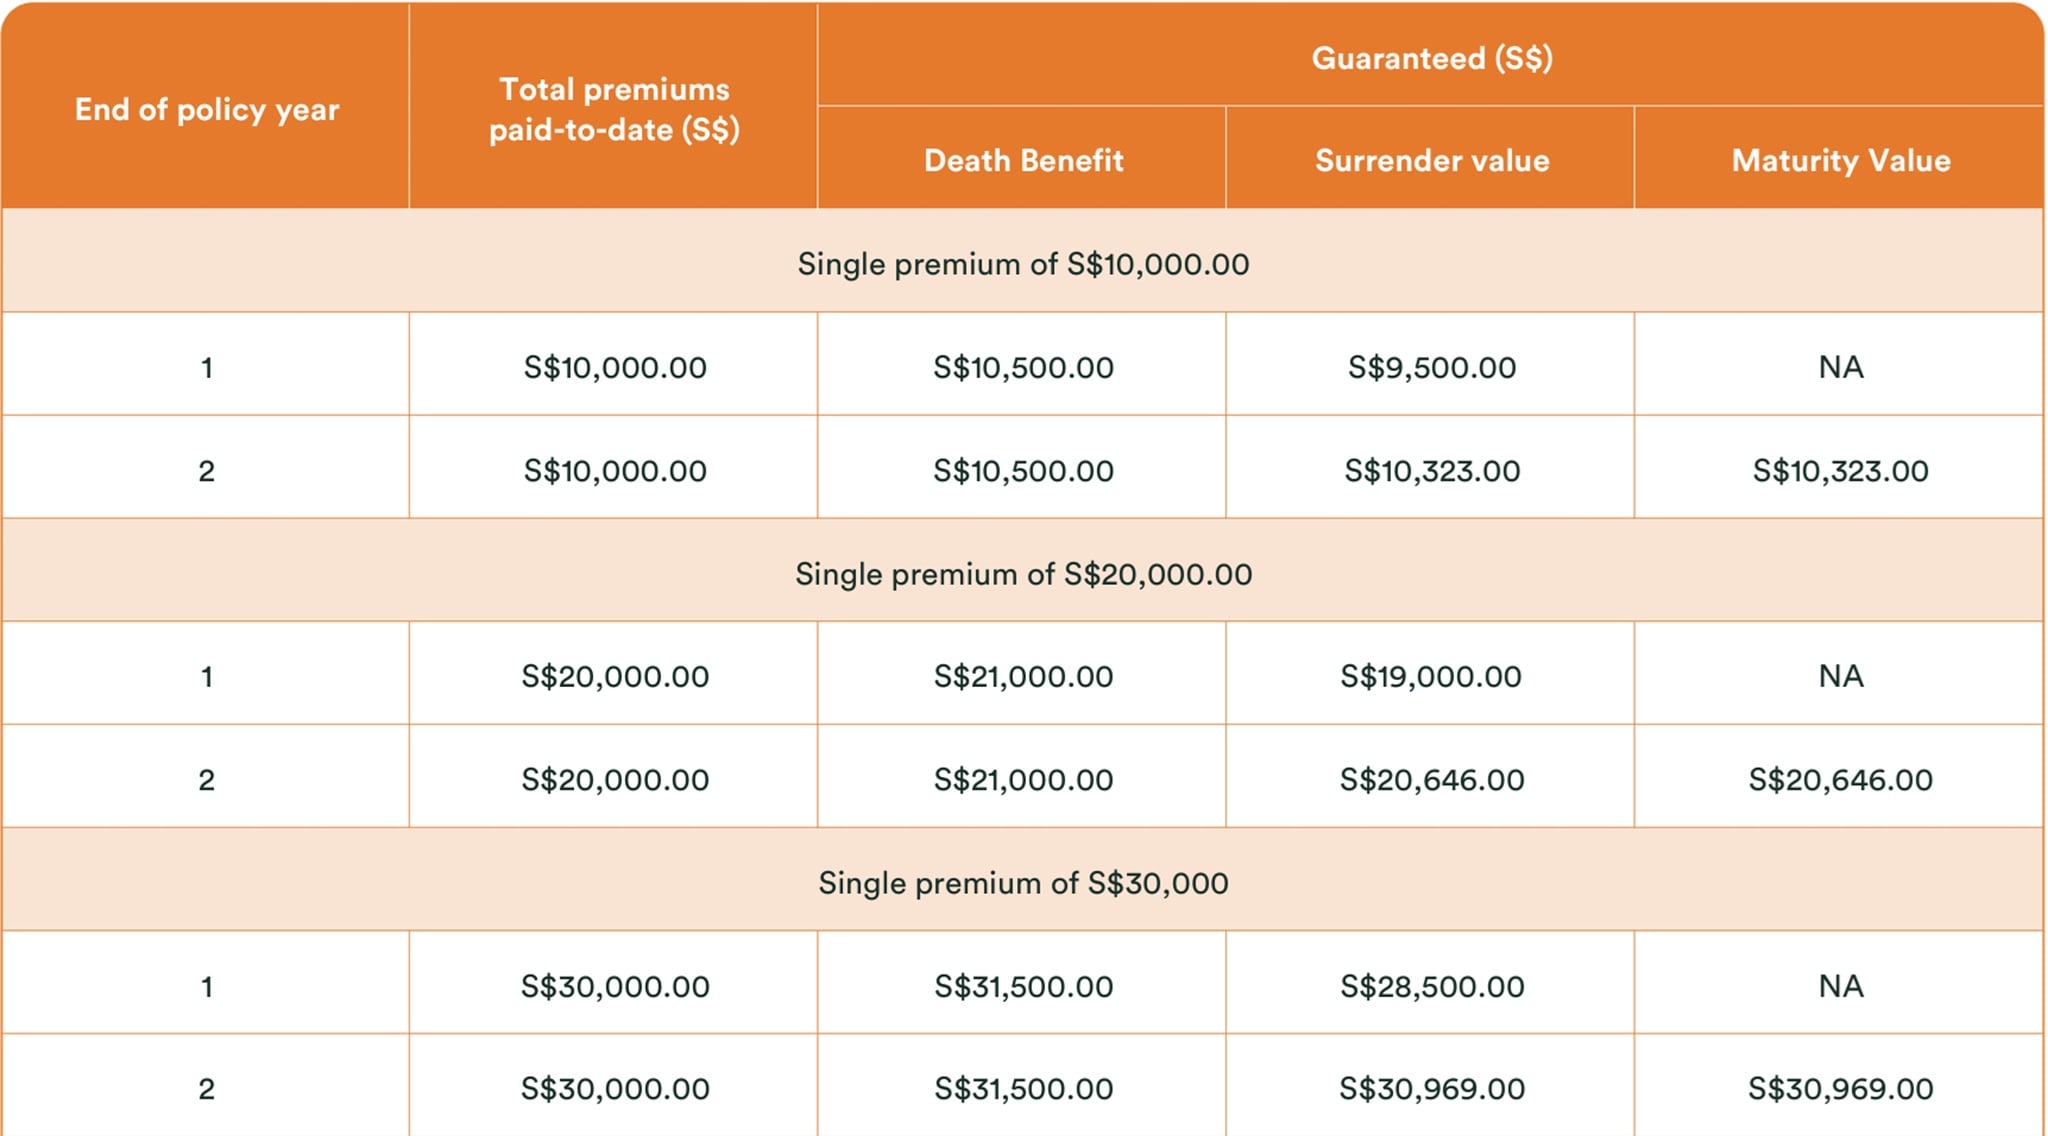2048x1136 pixels.
Task: Click the "Surrender value" column header
Action: [1432, 160]
